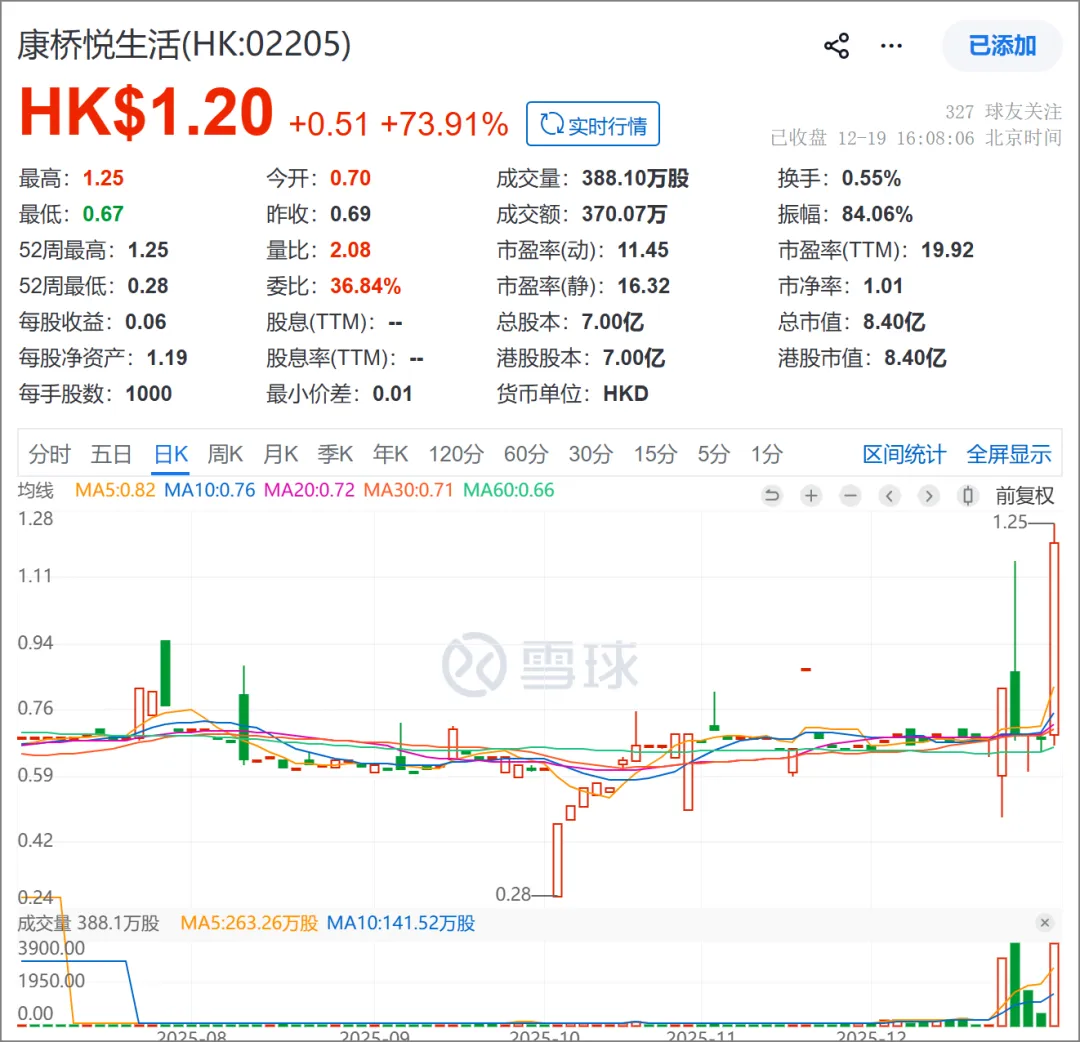The image size is (1080, 1042).
Task: Open the 前复权 adjustment dropdown
Action: 1024,495
